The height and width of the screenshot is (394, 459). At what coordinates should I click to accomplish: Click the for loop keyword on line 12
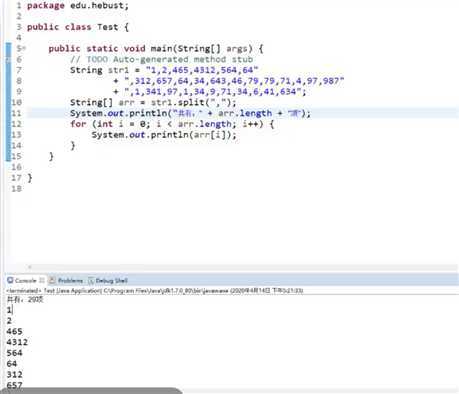[78, 124]
